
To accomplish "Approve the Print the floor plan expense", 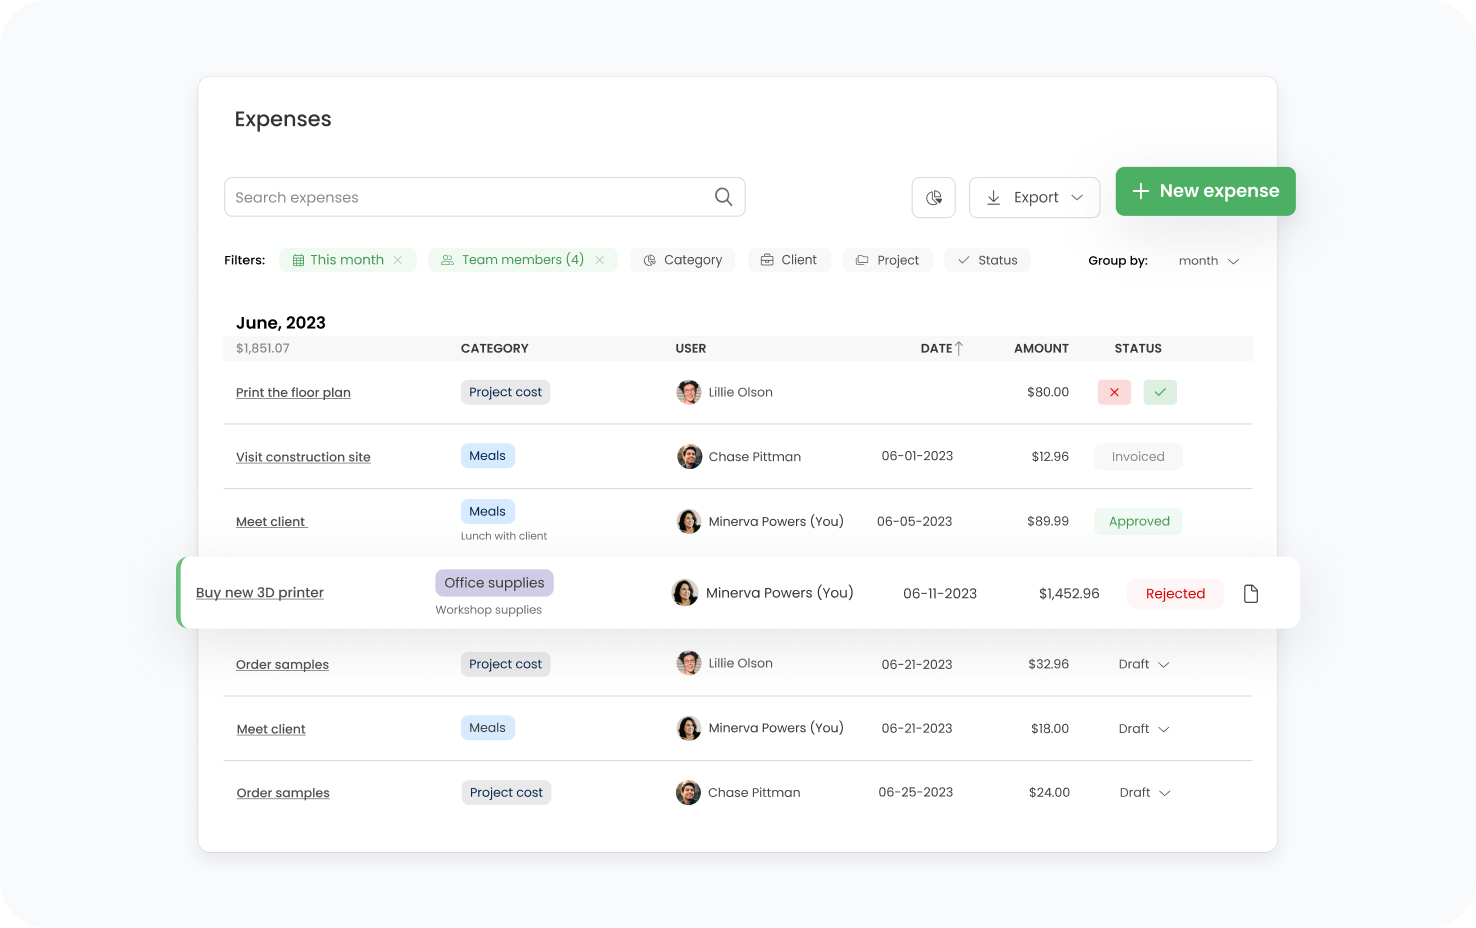I will pyautogui.click(x=1160, y=392).
